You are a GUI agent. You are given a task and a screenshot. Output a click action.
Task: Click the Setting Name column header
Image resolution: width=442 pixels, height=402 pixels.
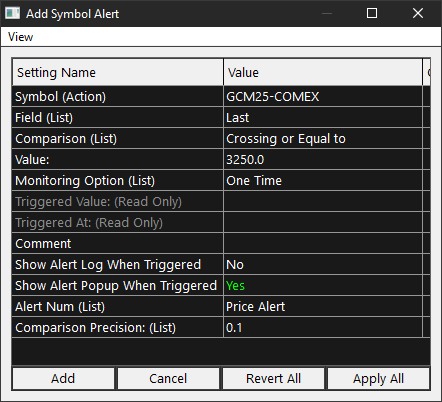point(118,72)
